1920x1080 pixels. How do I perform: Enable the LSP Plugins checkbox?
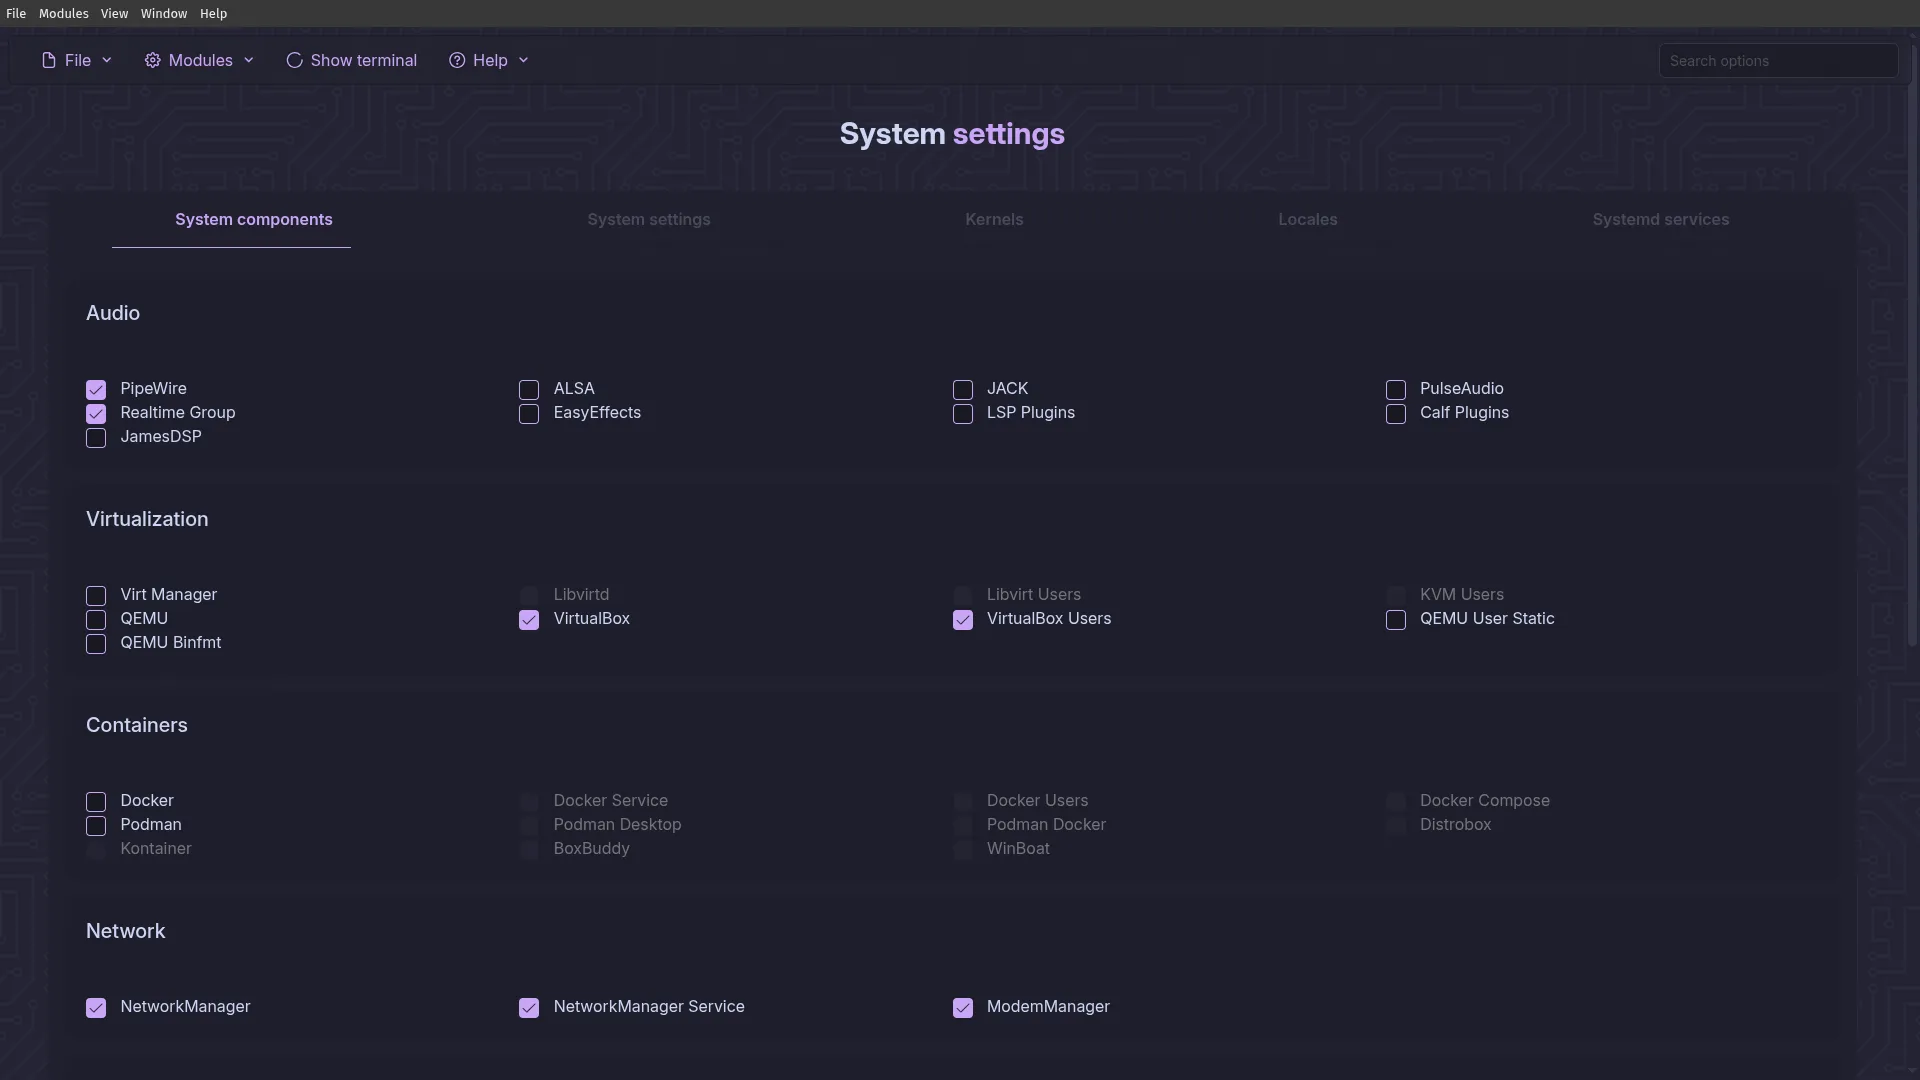tap(963, 414)
